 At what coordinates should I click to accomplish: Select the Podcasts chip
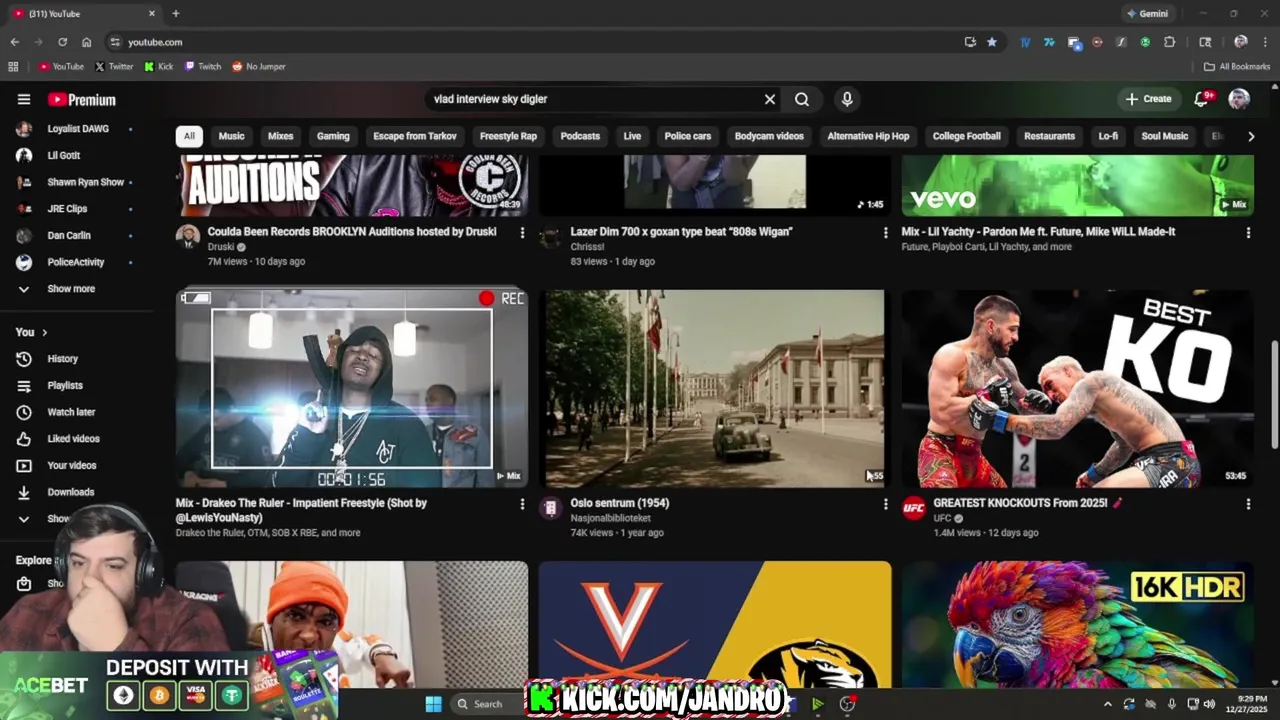tap(580, 136)
